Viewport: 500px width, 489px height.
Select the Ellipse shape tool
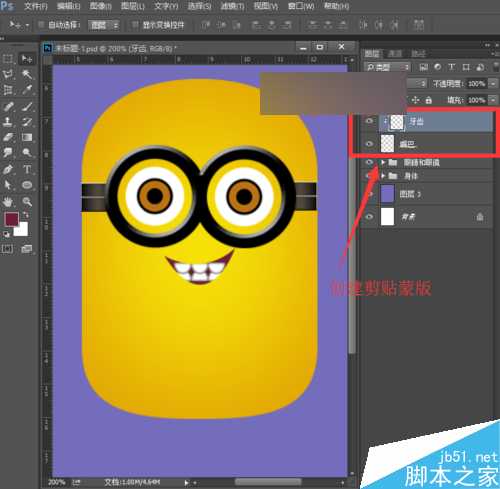[x=27, y=185]
